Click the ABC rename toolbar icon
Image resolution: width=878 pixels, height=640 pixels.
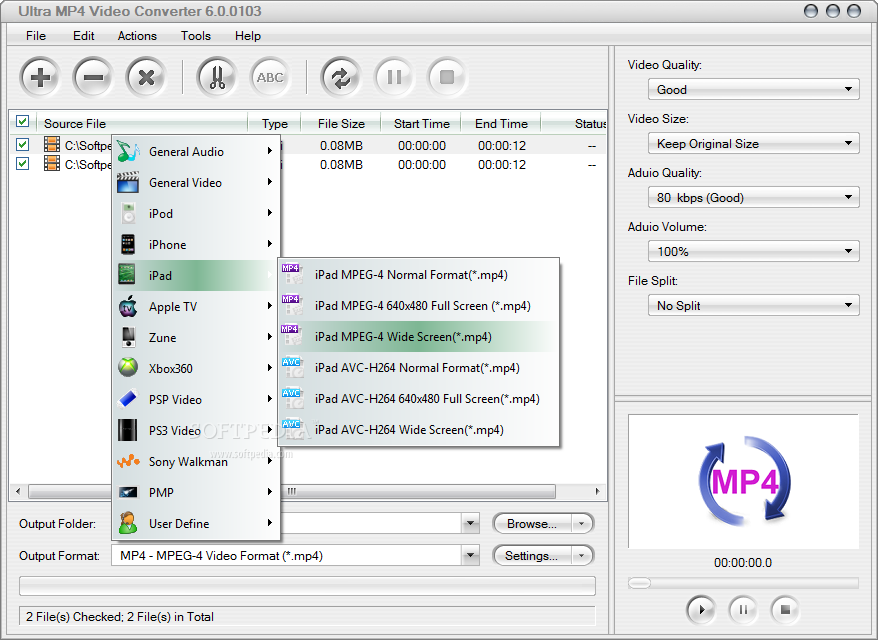tap(270, 77)
